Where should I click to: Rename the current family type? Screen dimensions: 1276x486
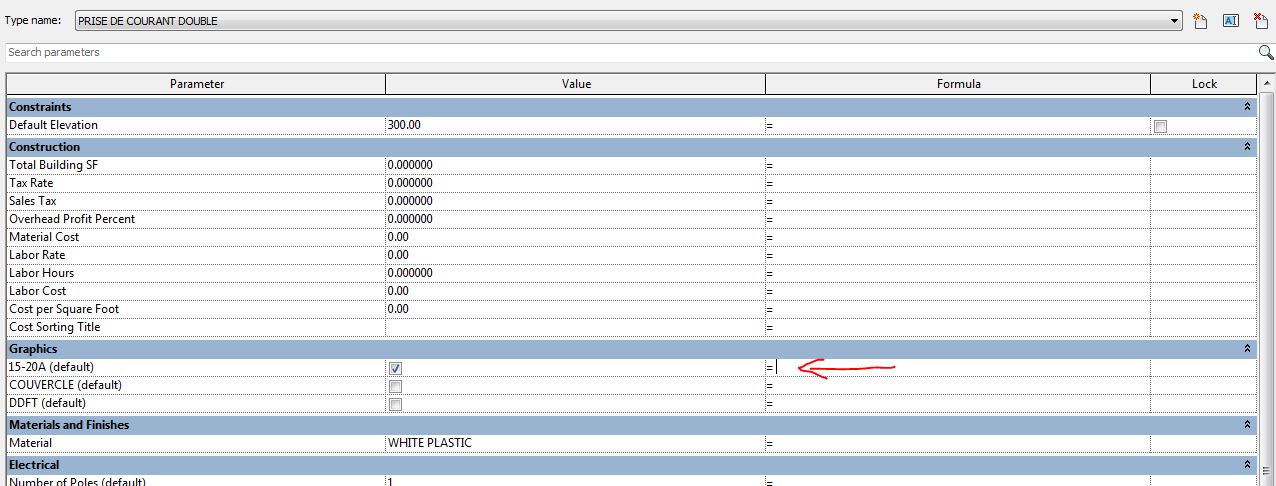click(x=1231, y=21)
